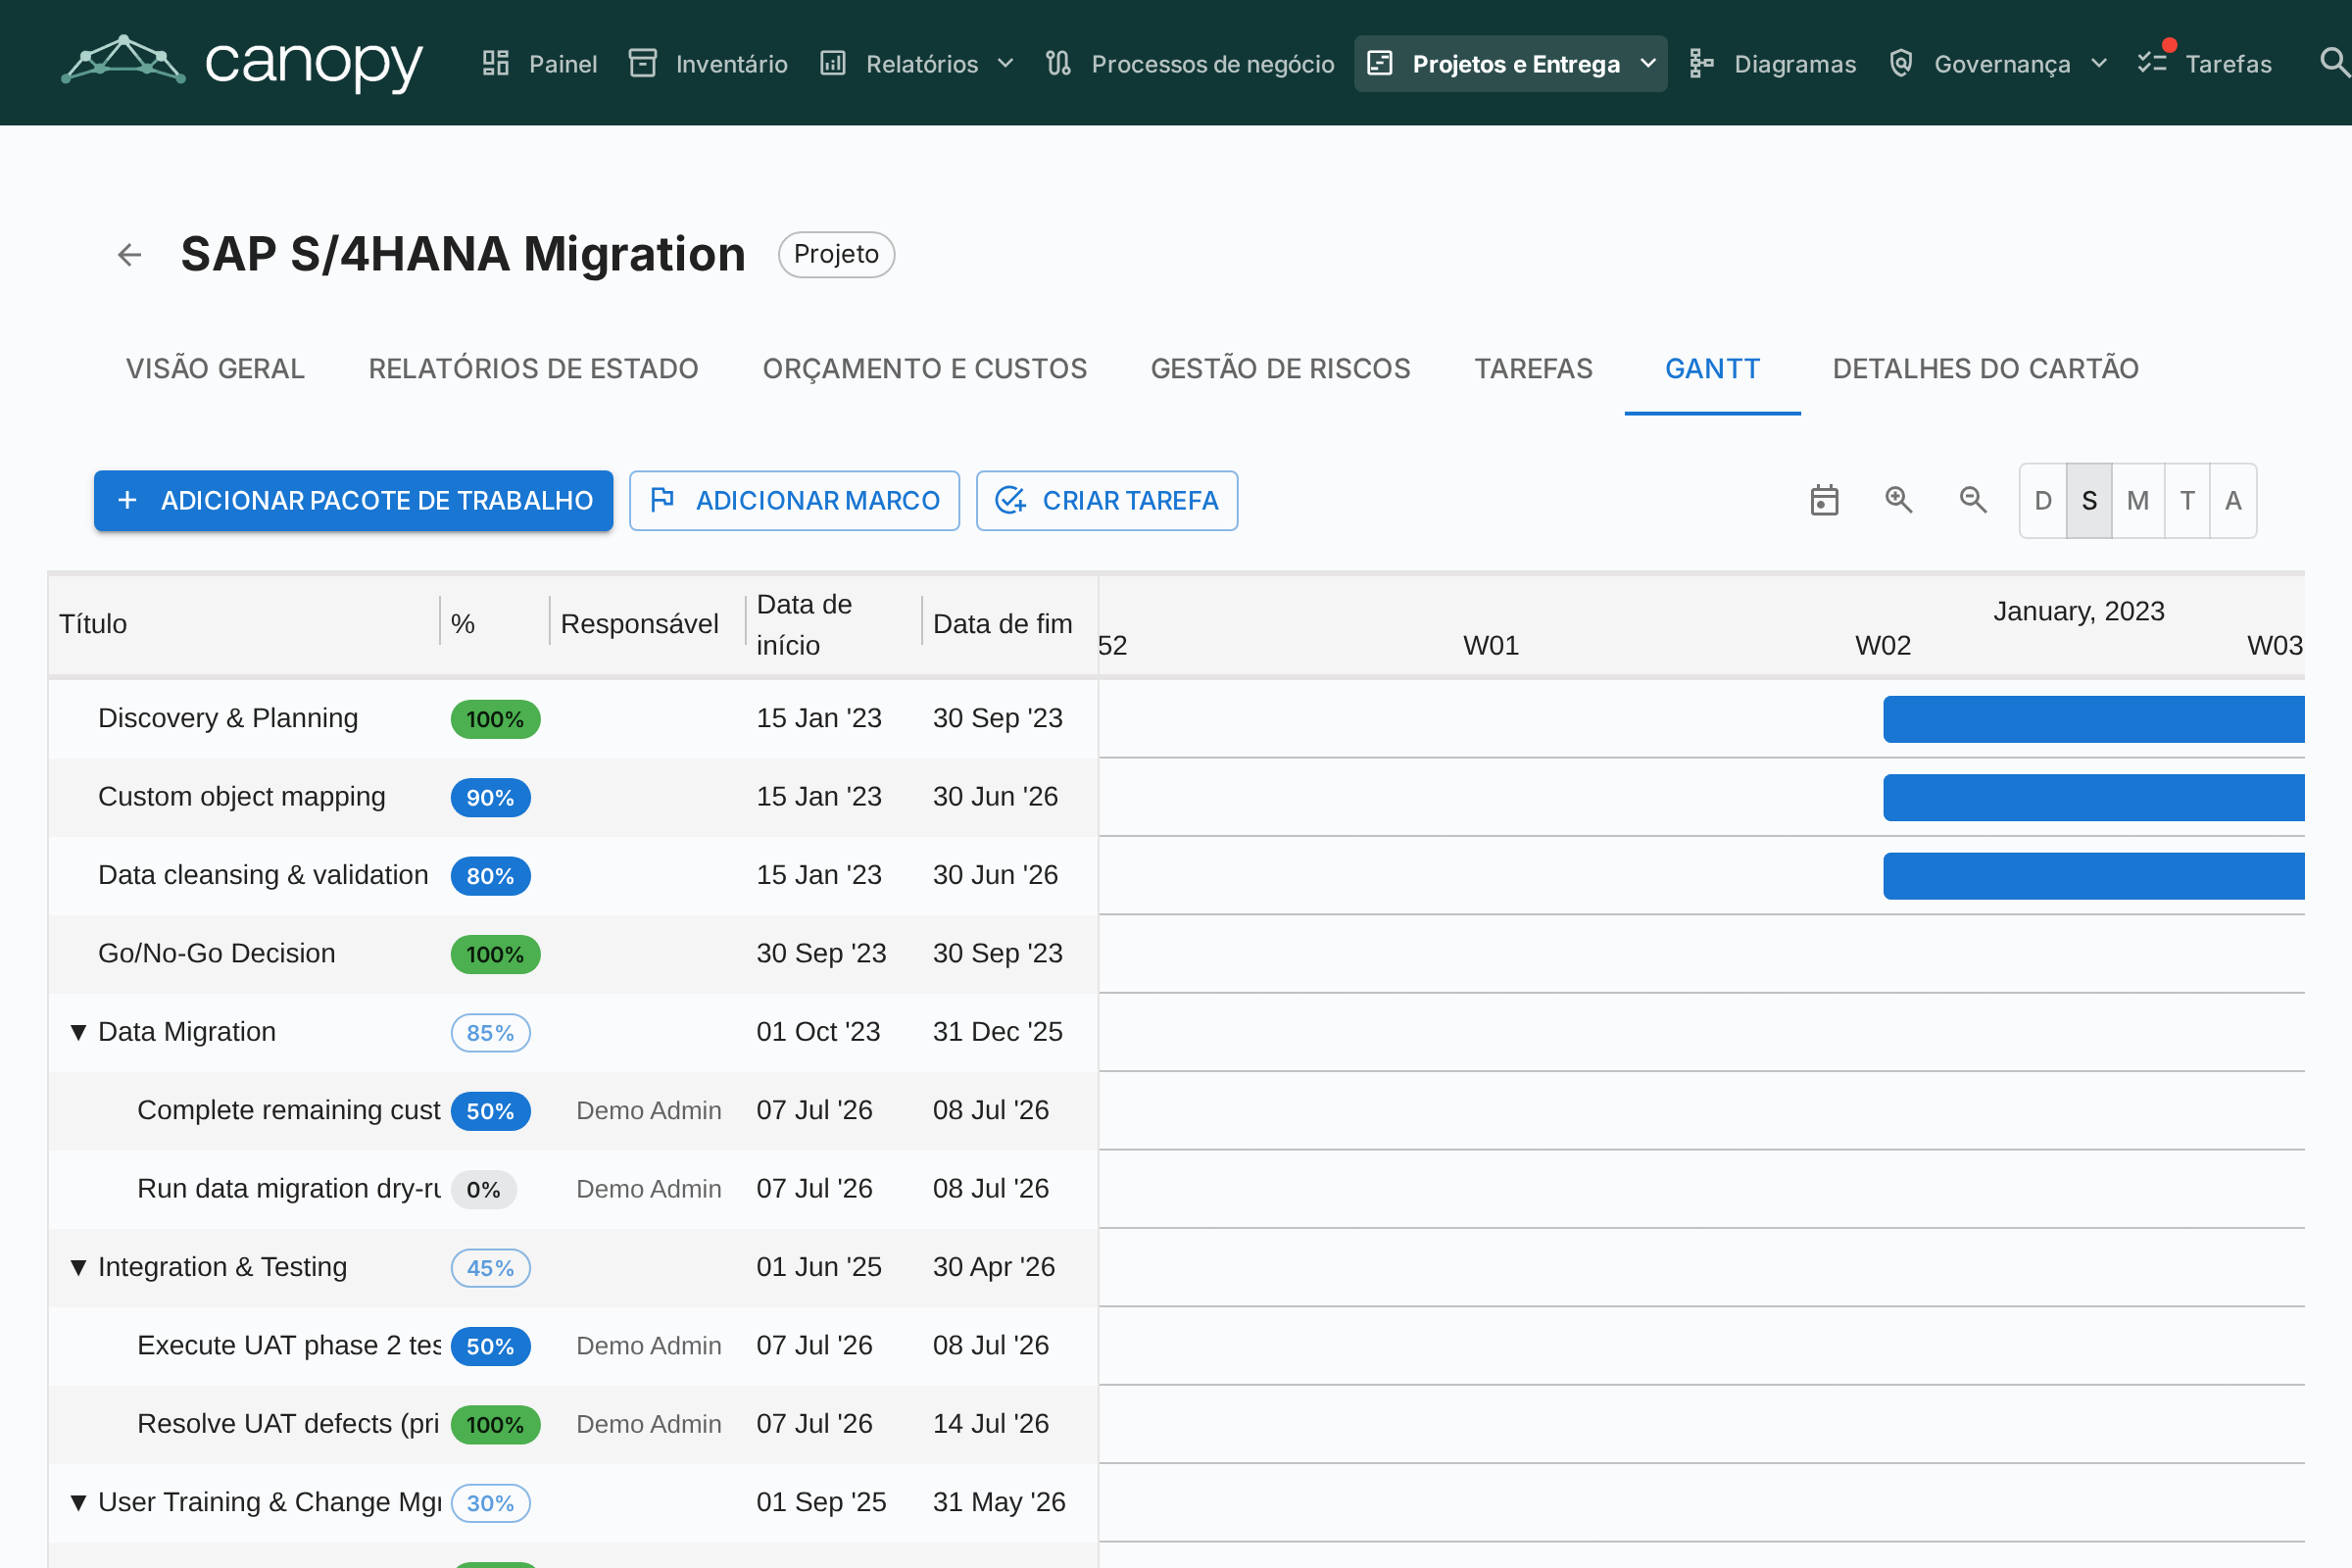Screen dimensions: 2352x1568
Task: Switch Gantt scale to S (week)
Action: click(x=2089, y=501)
